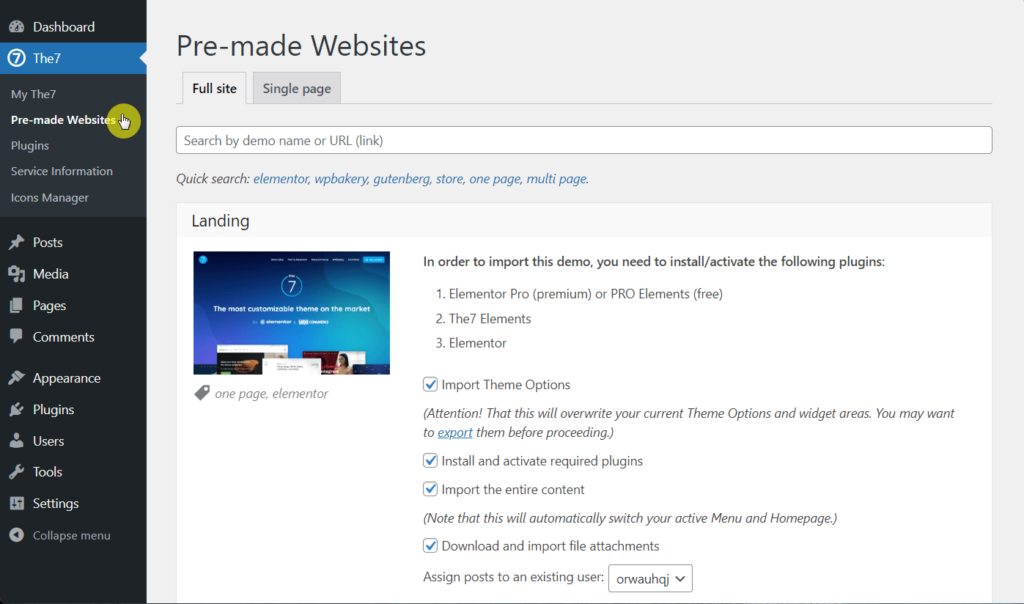Uncheck Import Theme Options
Screen dimensions: 1024x604
pyautogui.click(x=430, y=385)
